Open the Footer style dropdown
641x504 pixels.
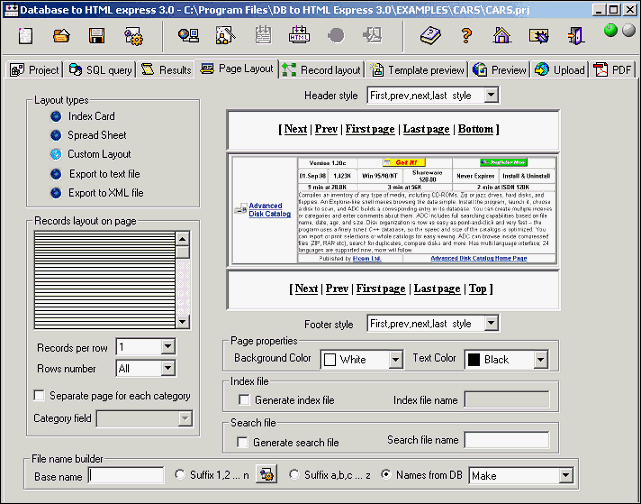click(491, 323)
